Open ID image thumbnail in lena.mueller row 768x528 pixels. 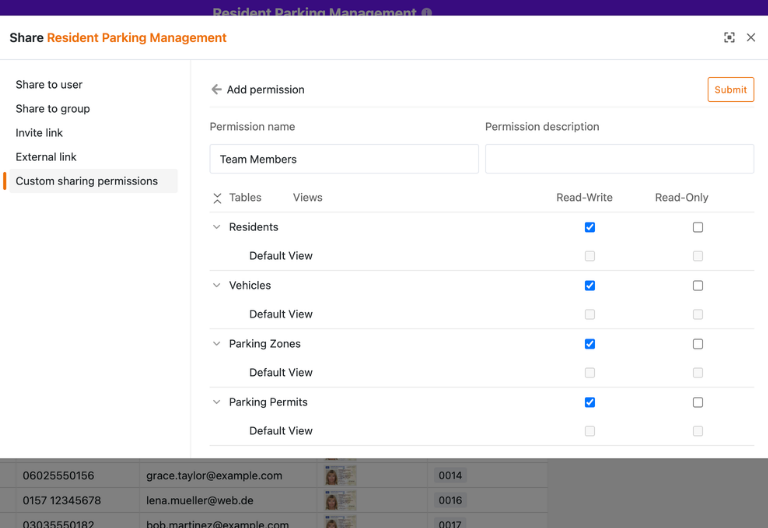coord(340,500)
